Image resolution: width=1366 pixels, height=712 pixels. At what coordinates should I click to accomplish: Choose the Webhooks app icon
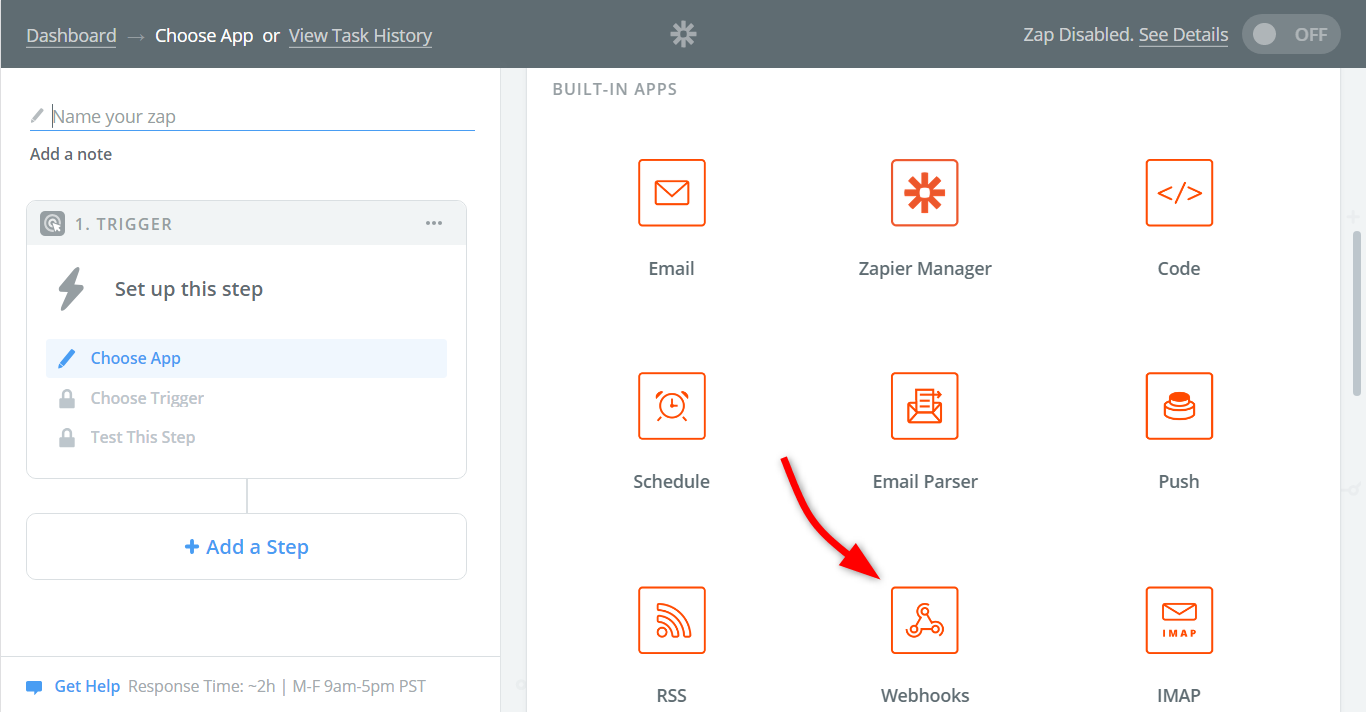tap(925, 620)
